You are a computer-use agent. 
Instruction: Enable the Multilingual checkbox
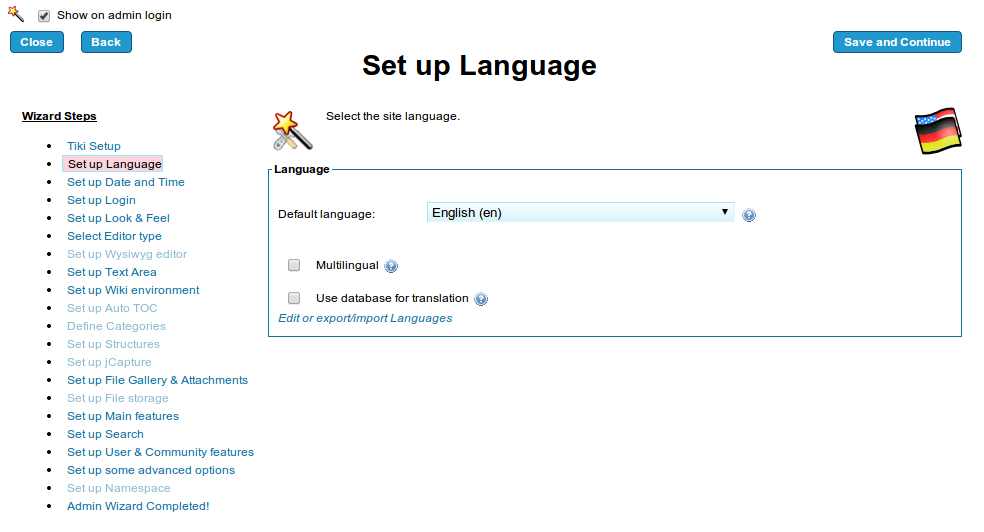(294, 265)
